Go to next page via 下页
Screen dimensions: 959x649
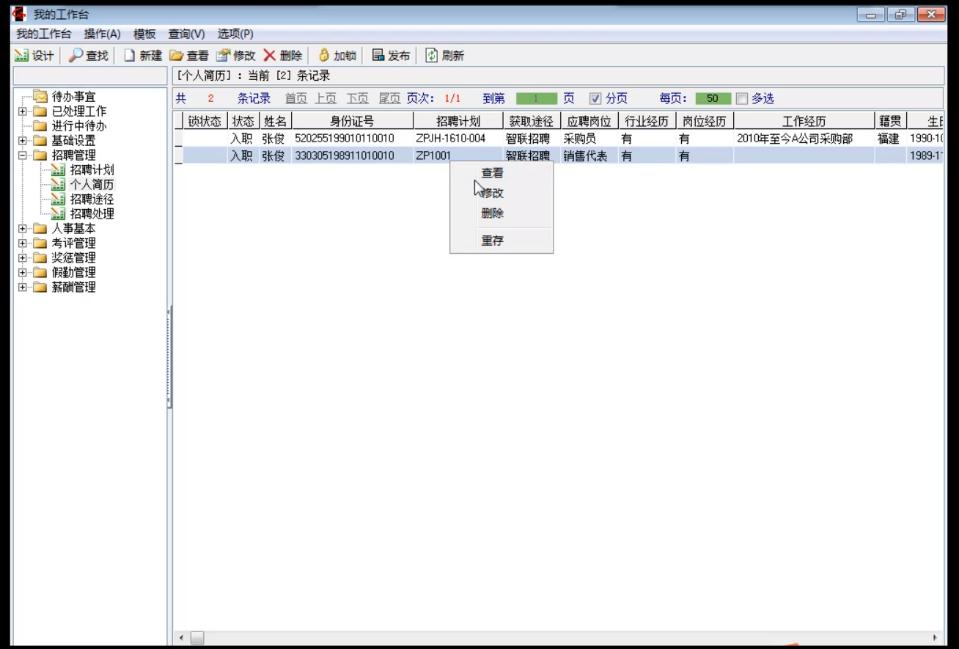point(358,98)
